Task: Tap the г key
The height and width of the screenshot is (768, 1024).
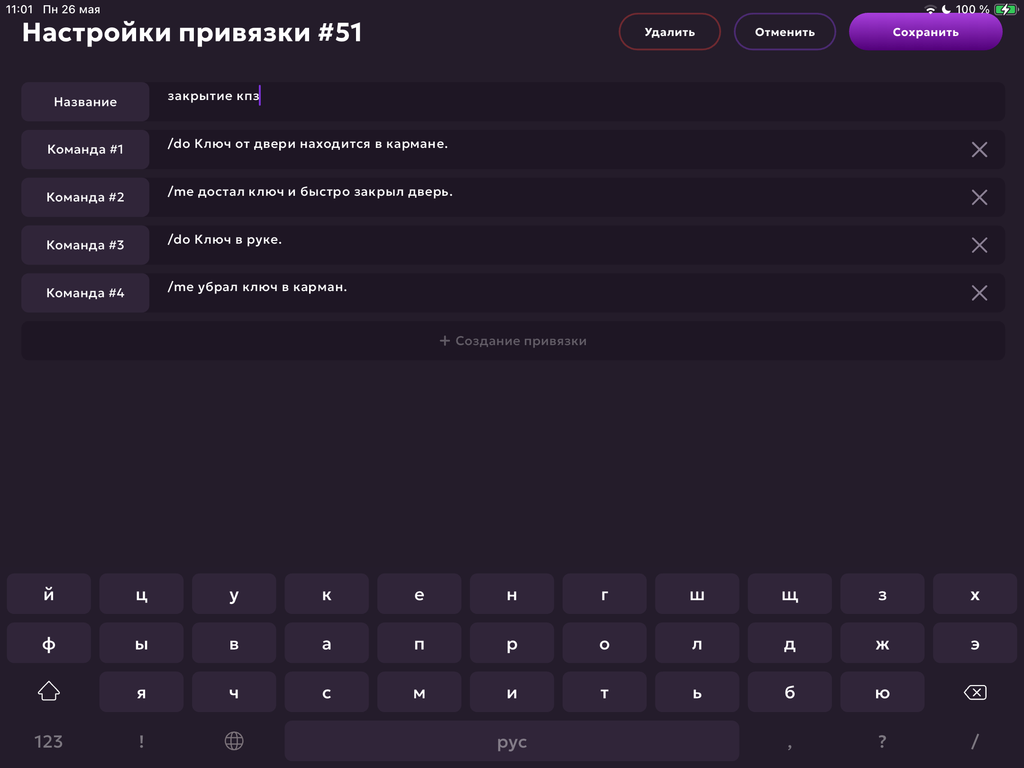Action: click(x=605, y=594)
